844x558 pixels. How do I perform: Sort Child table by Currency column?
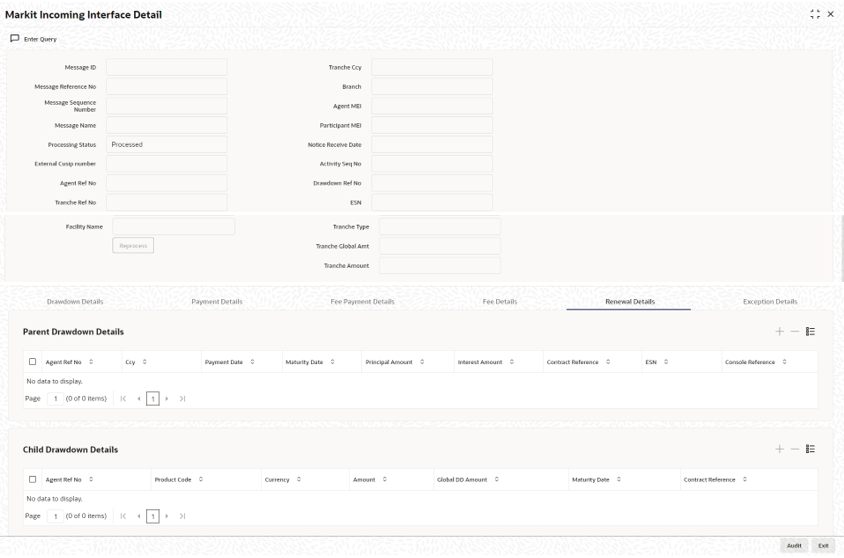[x=299, y=479]
